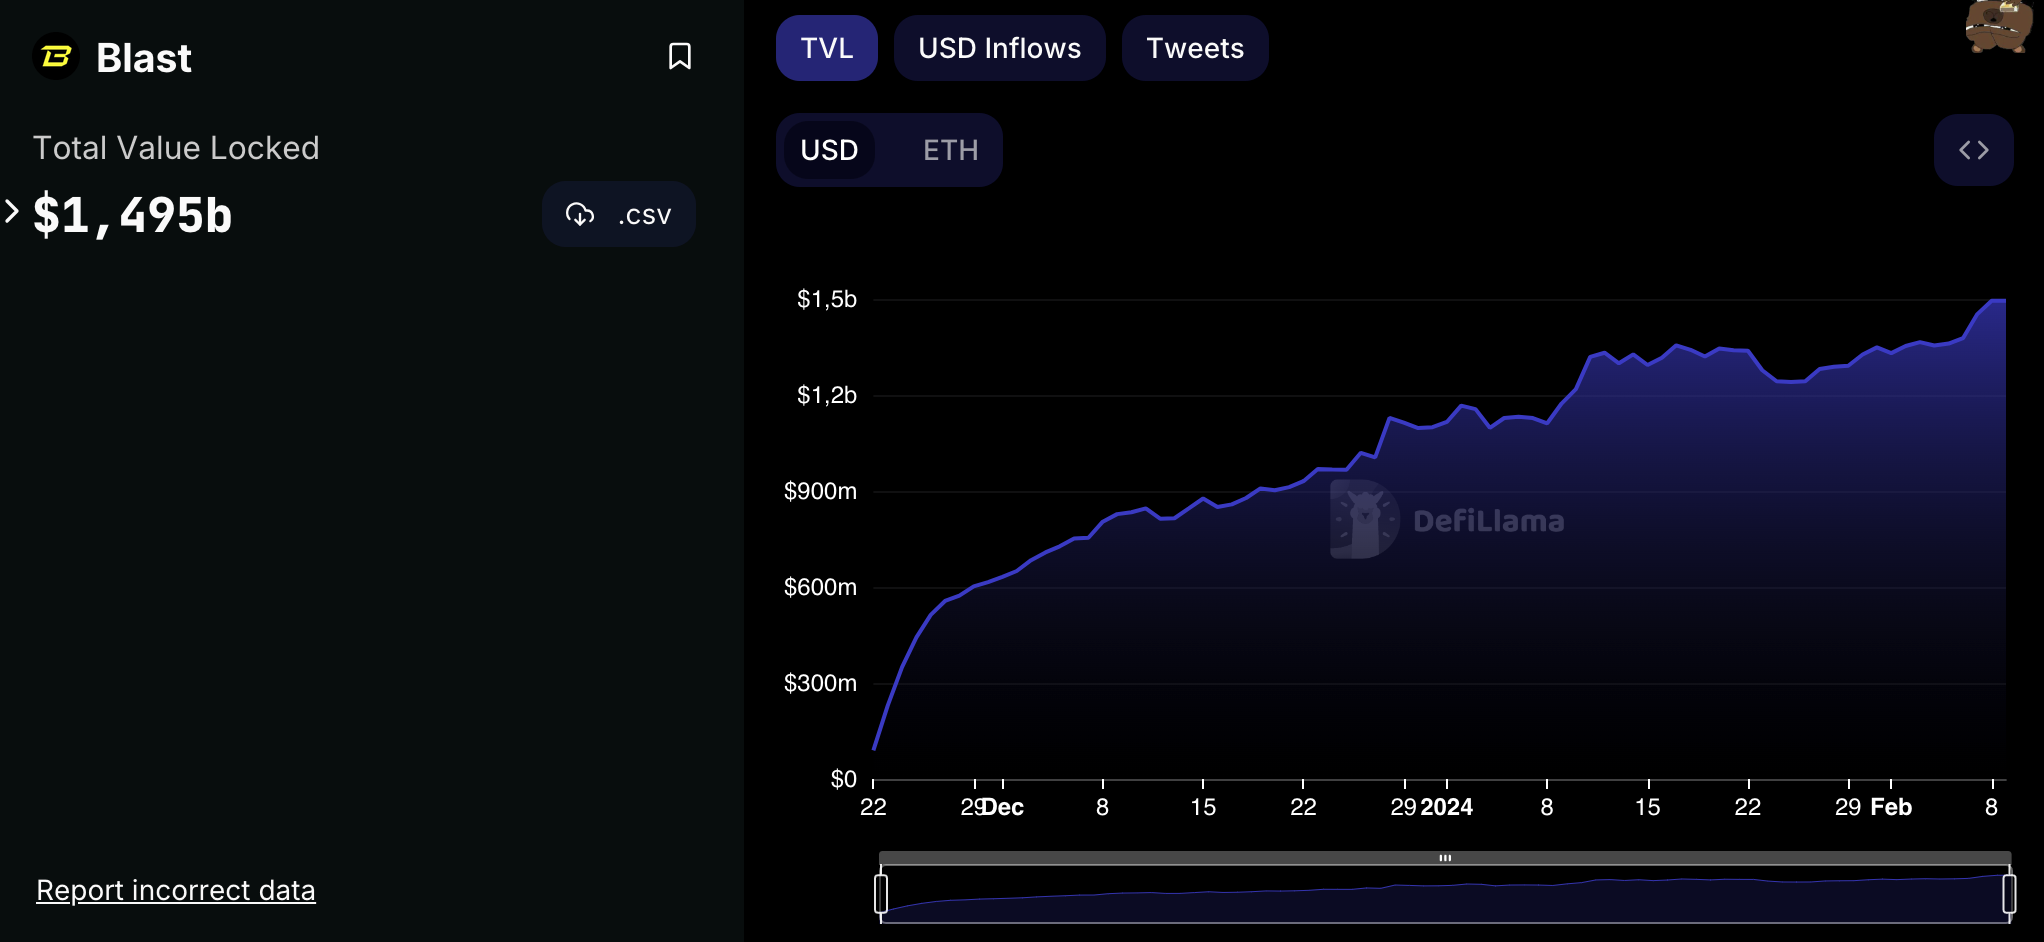The image size is (2044, 942).
Task: Click the Blast title text
Action: [144, 58]
